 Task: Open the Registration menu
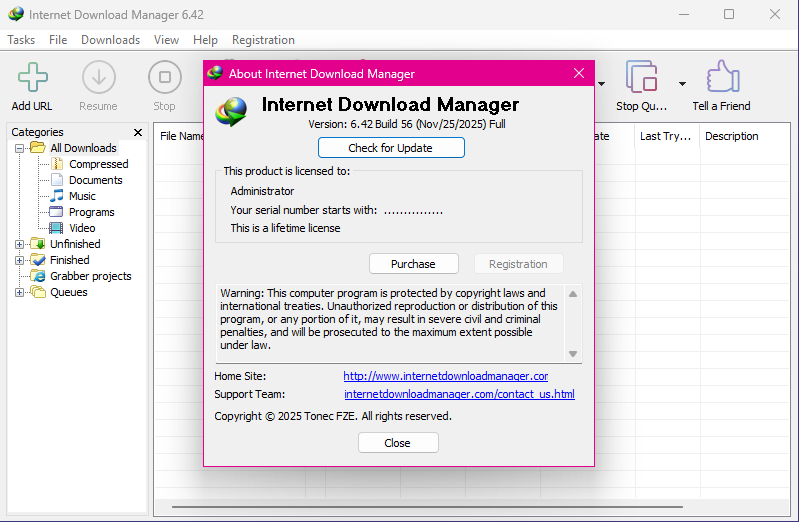(263, 40)
